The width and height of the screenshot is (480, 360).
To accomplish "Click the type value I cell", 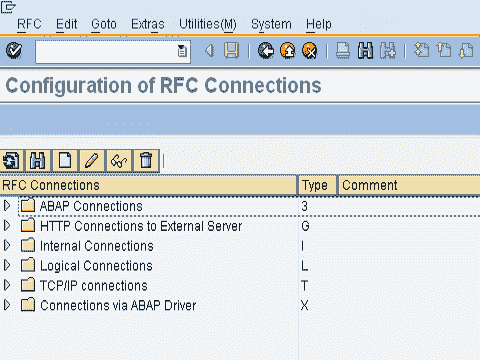I will coord(303,246).
